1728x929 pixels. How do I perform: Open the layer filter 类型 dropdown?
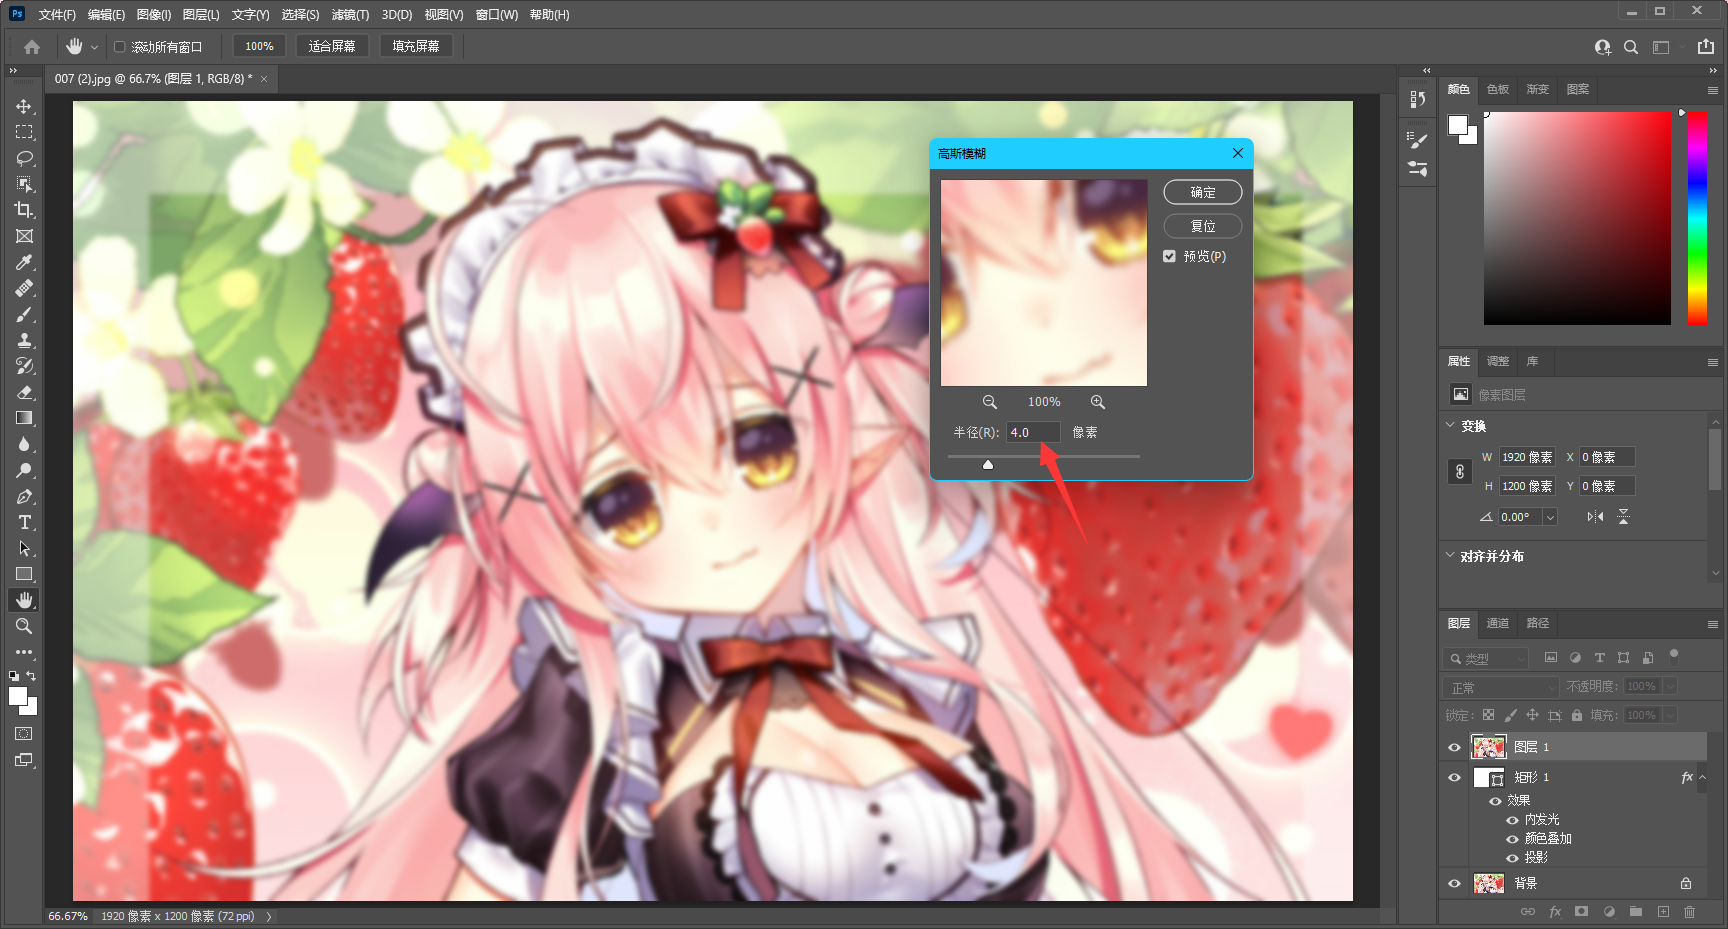(1486, 658)
